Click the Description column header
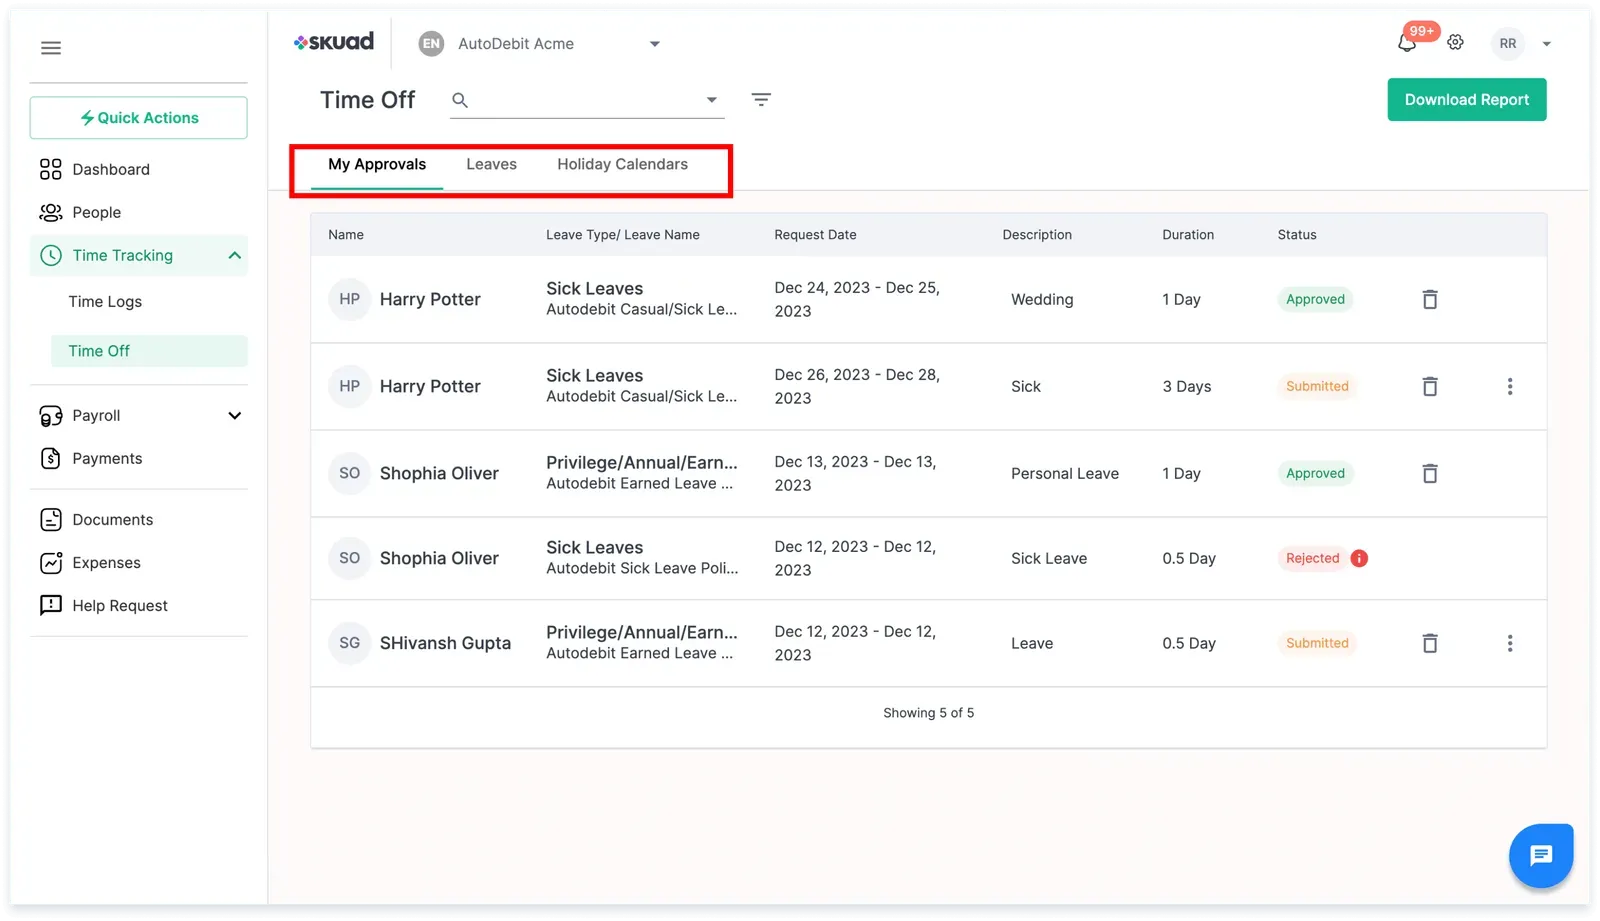Image resolution: width=1600 pixels, height=921 pixels. pos(1037,235)
